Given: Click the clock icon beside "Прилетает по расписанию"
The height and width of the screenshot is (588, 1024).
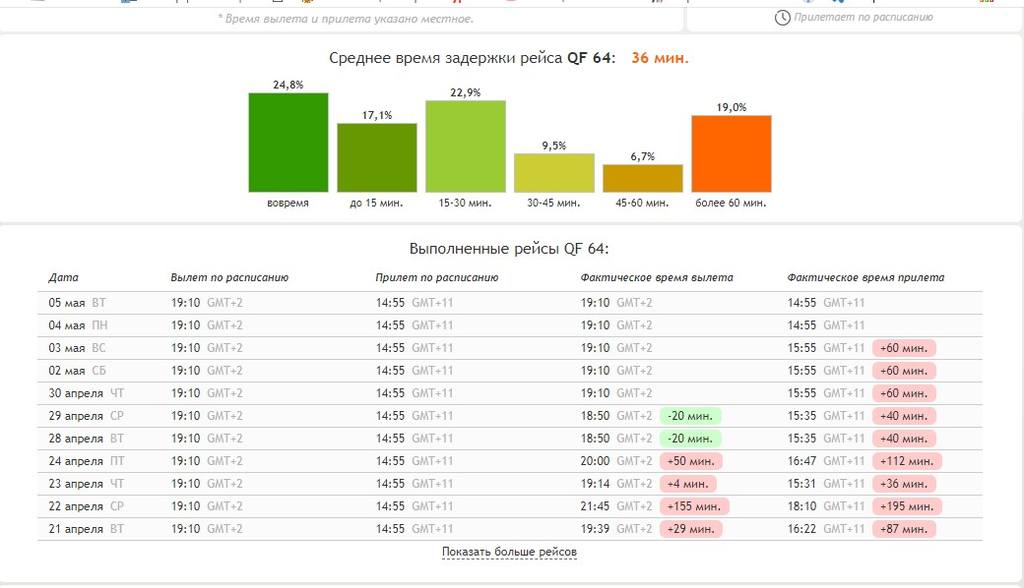Looking at the screenshot, I should (782, 18).
